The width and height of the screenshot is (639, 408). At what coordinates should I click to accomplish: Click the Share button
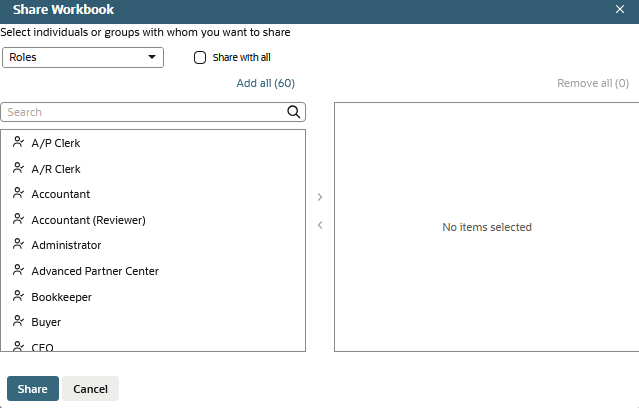pos(33,388)
